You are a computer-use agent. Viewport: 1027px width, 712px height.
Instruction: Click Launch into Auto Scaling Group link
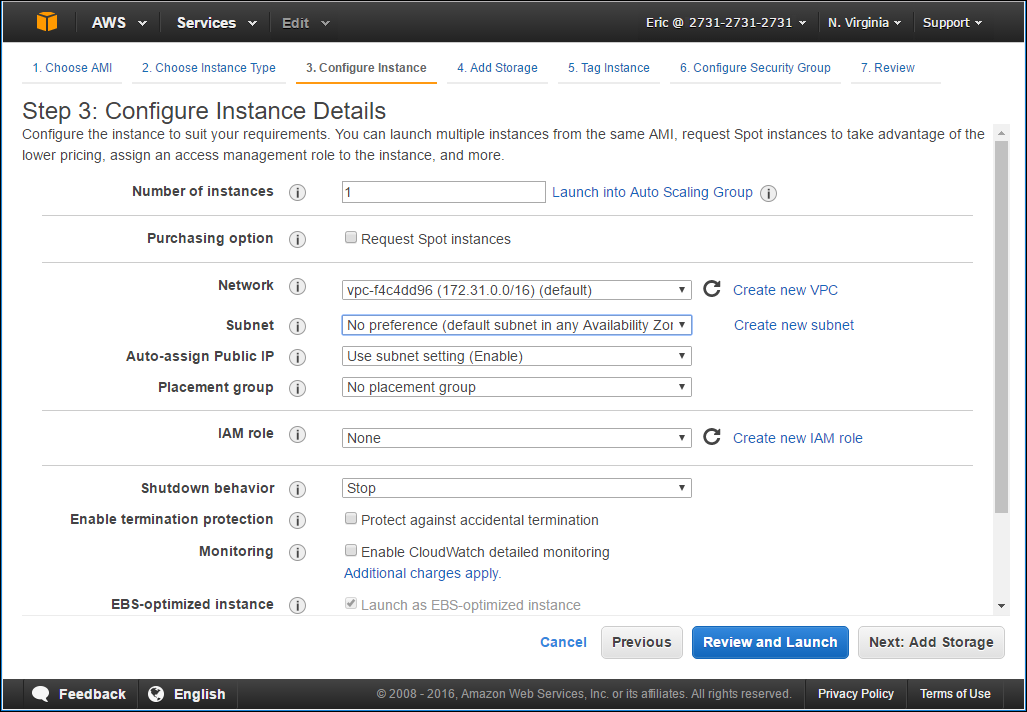coord(652,193)
